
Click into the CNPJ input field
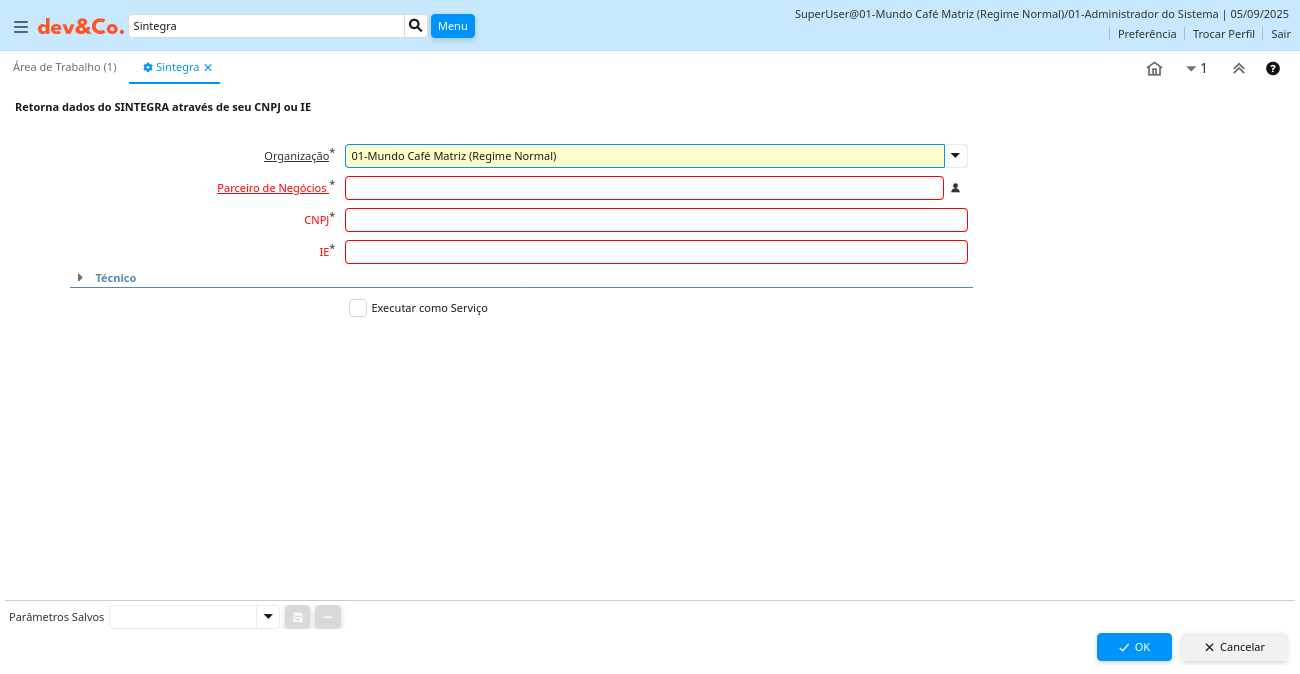tap(656, 220)
